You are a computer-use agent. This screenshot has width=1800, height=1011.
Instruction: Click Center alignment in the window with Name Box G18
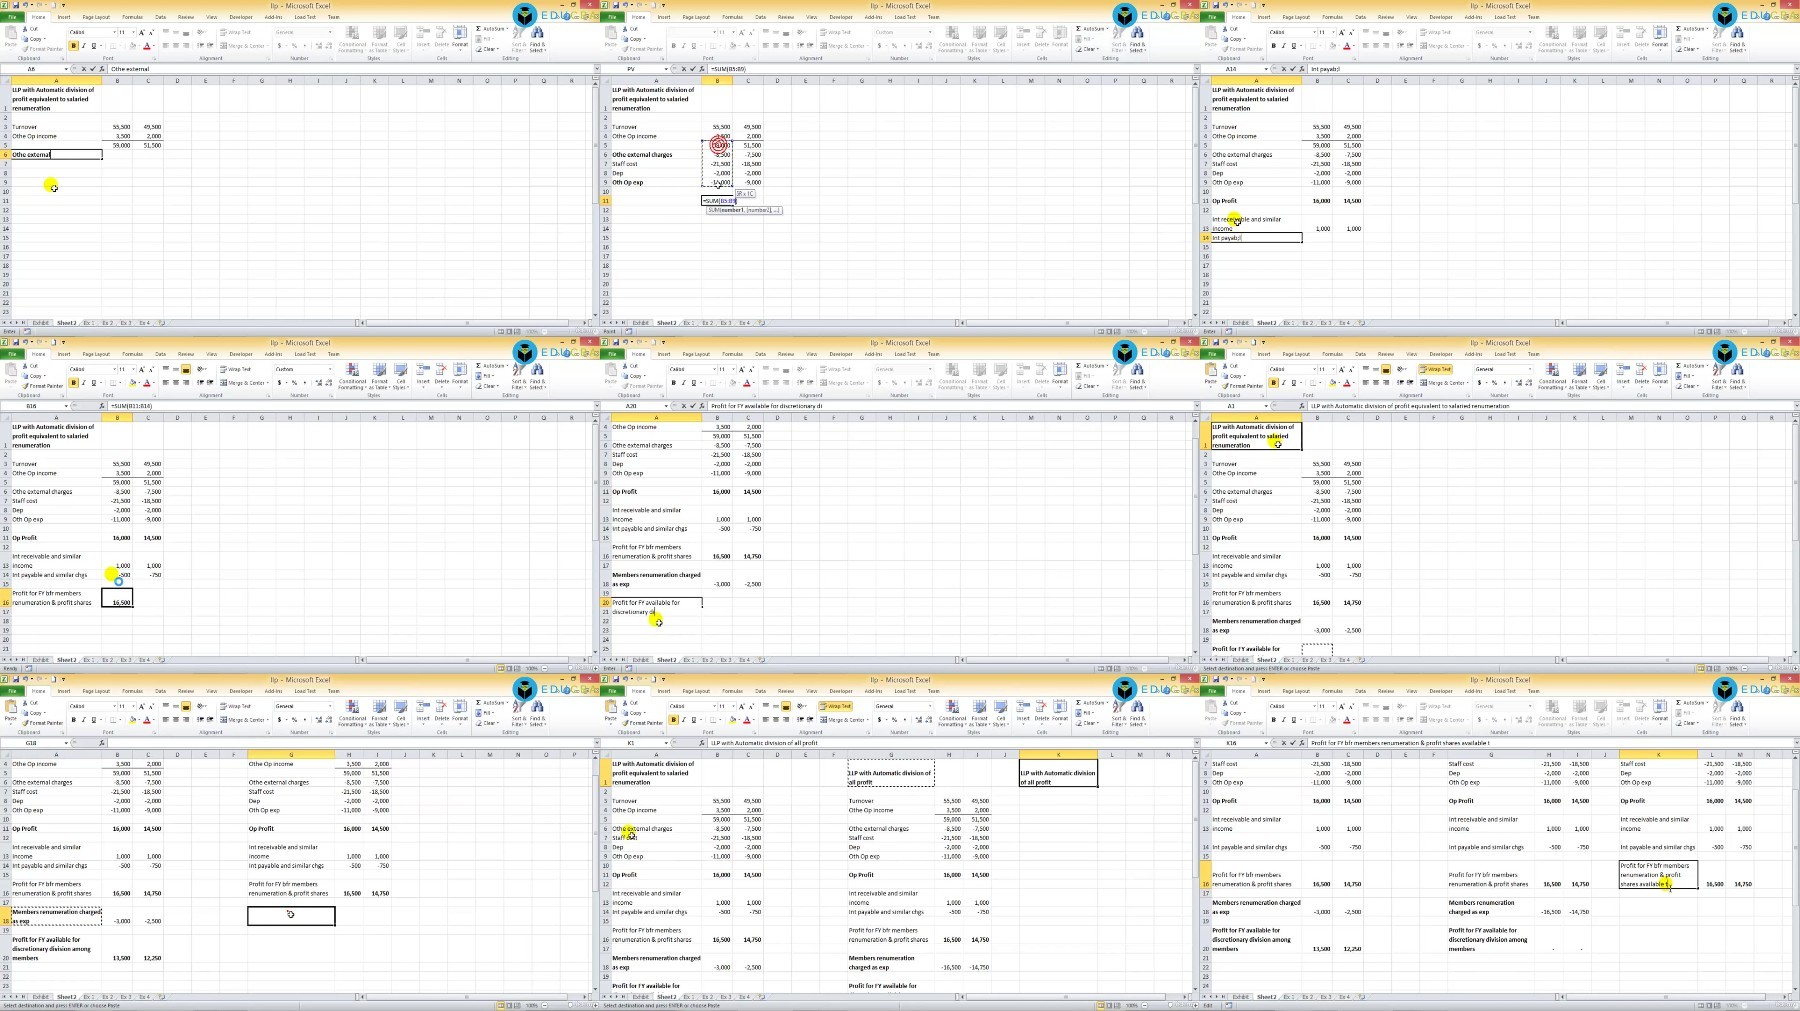[x=176, y=719]
